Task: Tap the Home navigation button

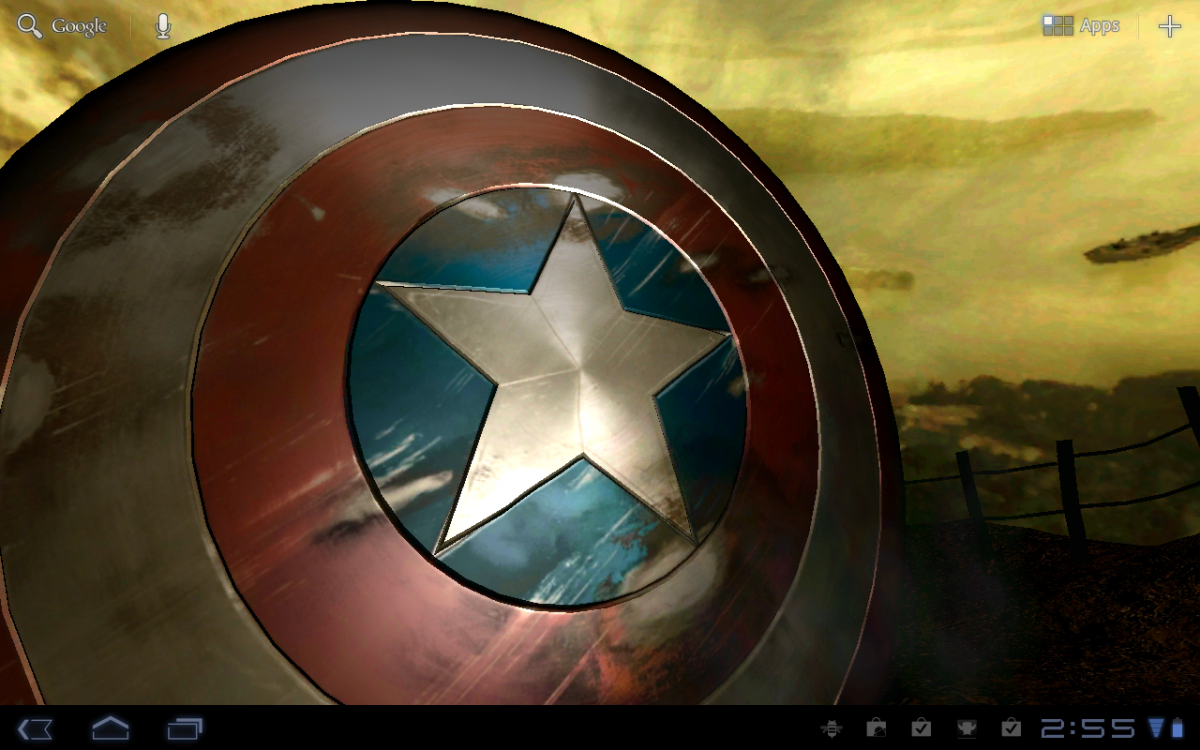Action: pyautogui.click(x=111, y=728)
